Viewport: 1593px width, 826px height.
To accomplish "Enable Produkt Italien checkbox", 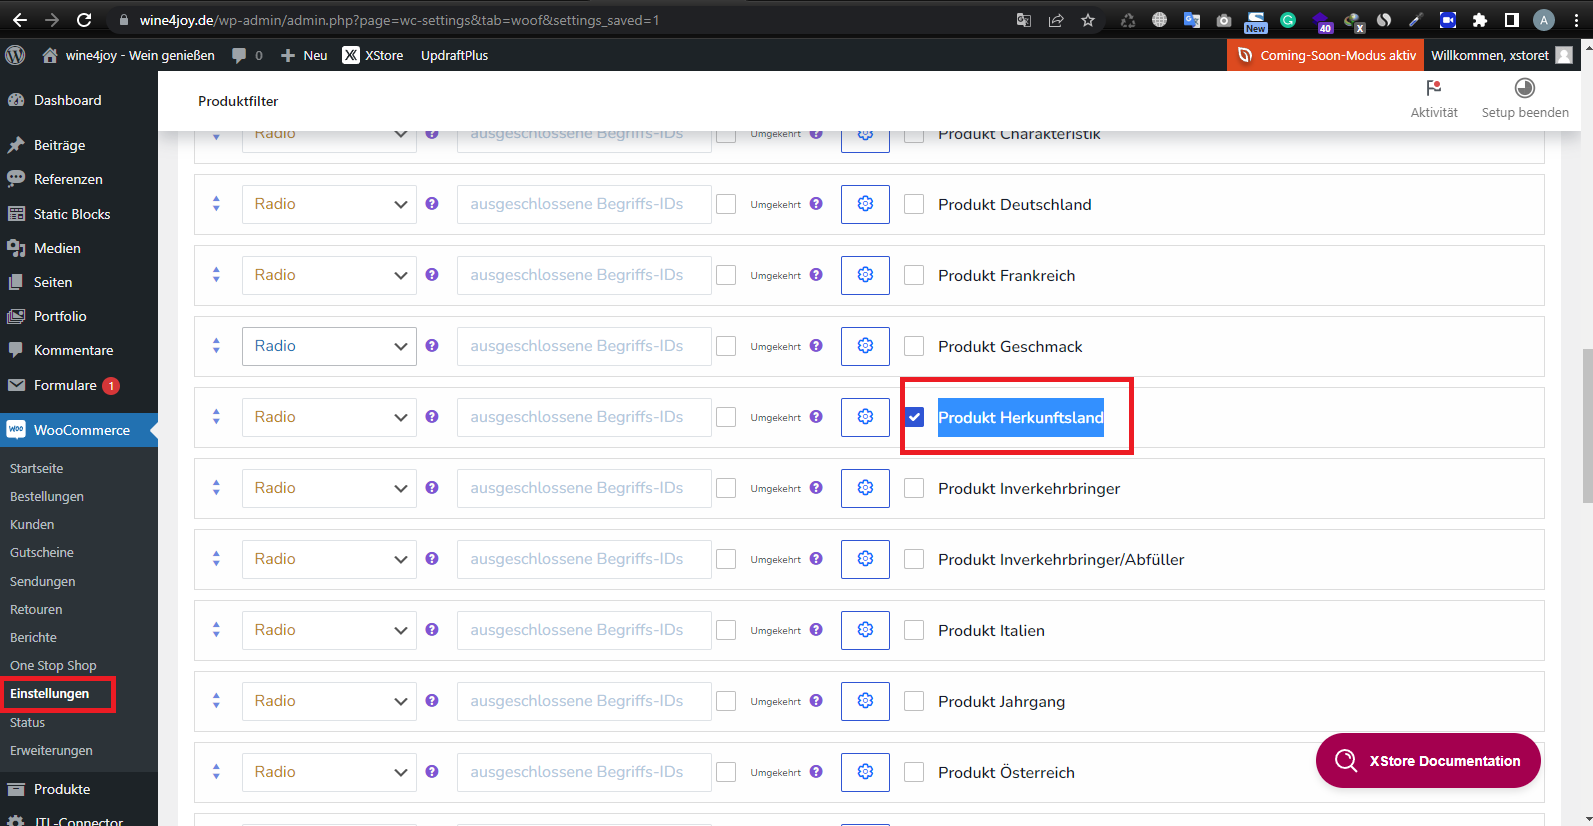I will pyautogui.click(x=914, y=630).
